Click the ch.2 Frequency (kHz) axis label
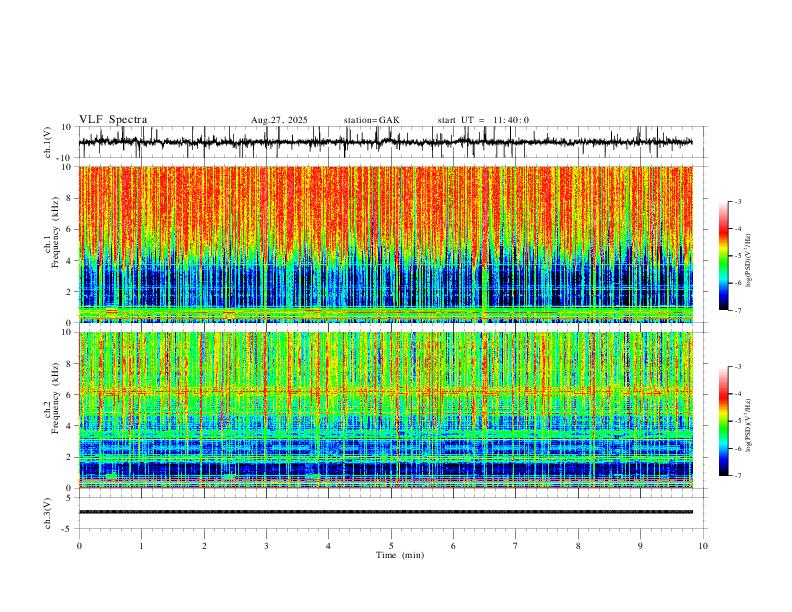 point(52,398)
